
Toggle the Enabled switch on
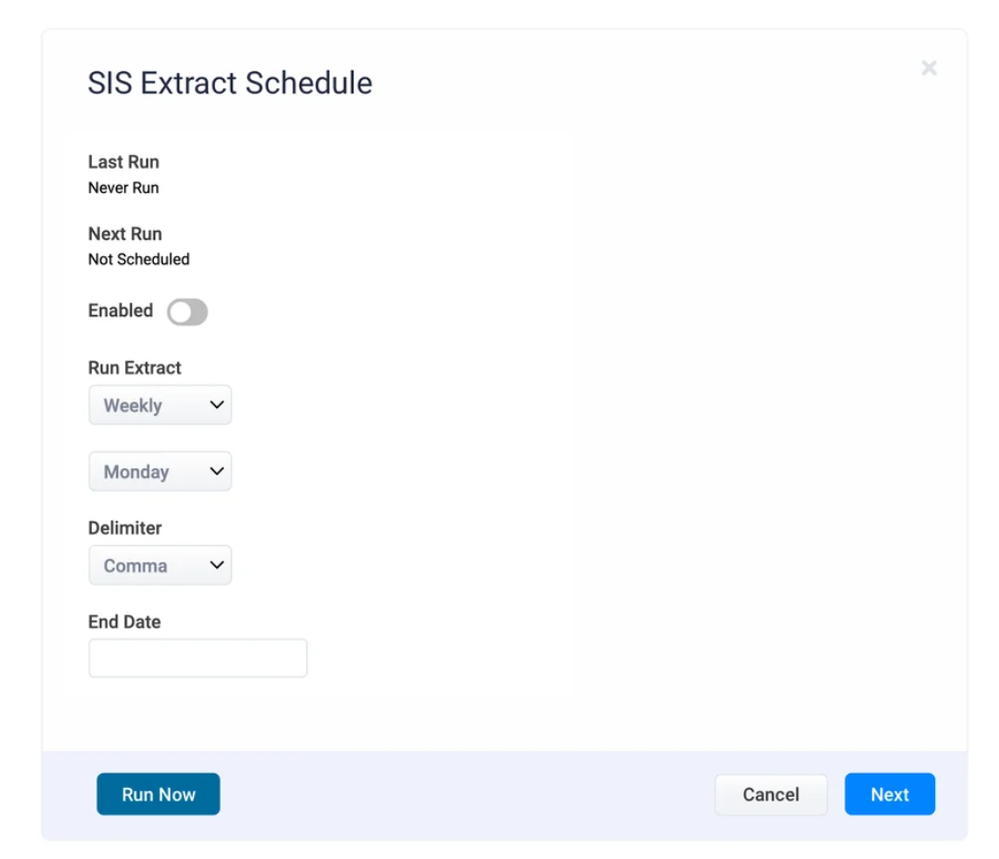point(187,312)
